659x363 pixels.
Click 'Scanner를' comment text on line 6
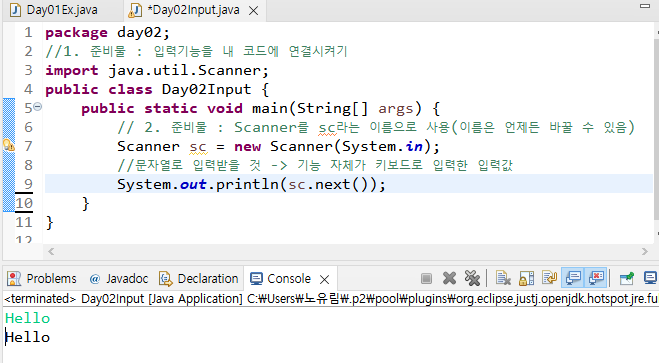point(271,127)
